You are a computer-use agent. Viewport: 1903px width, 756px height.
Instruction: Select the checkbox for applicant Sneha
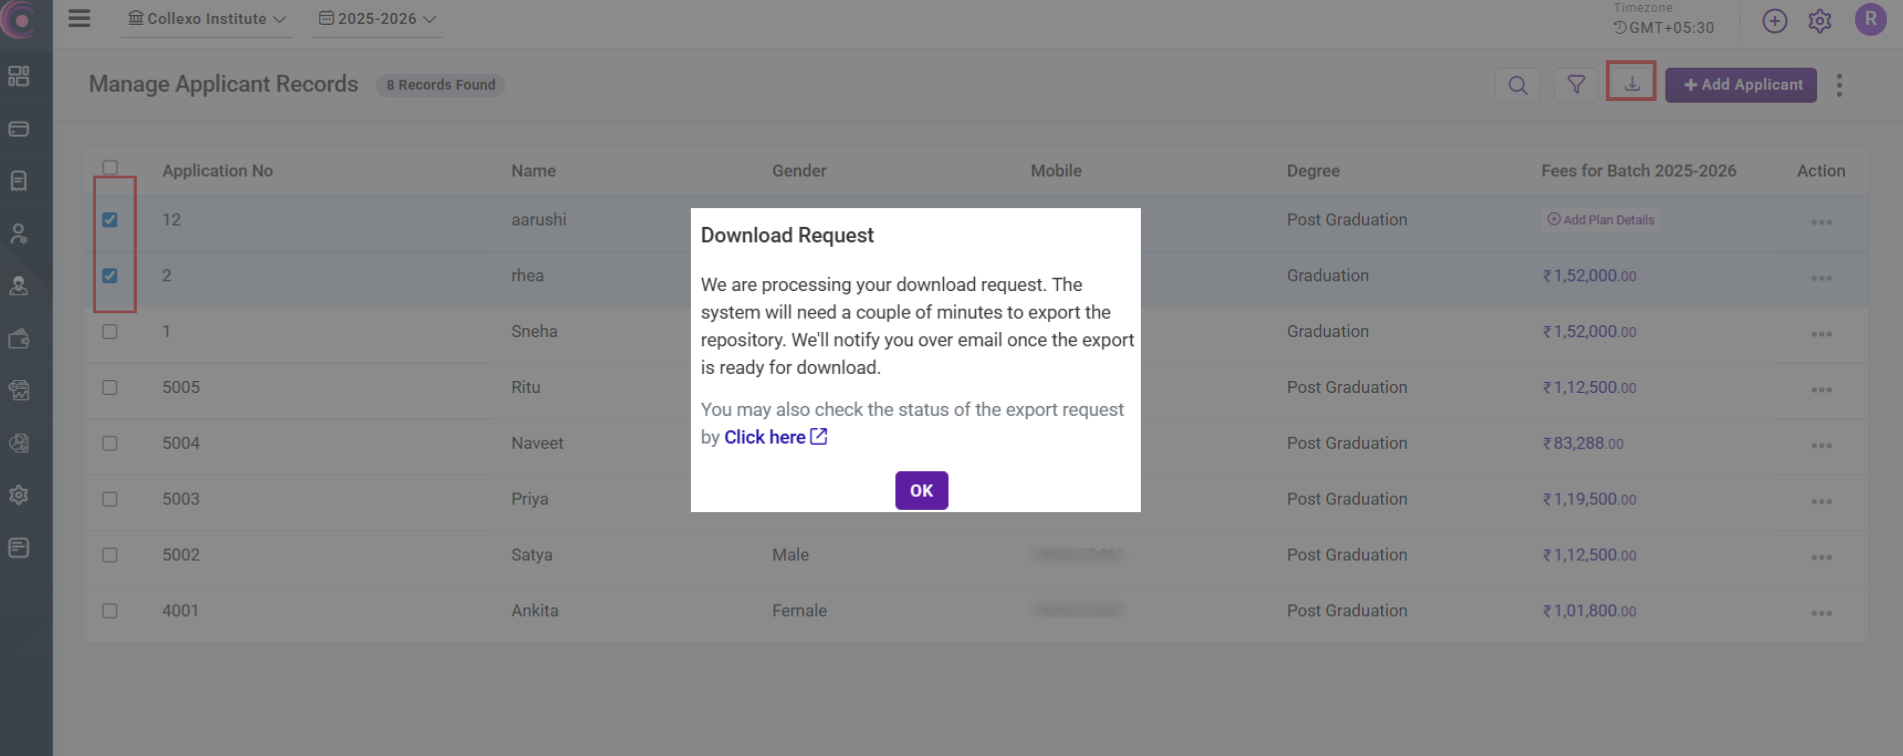[110, 332]
